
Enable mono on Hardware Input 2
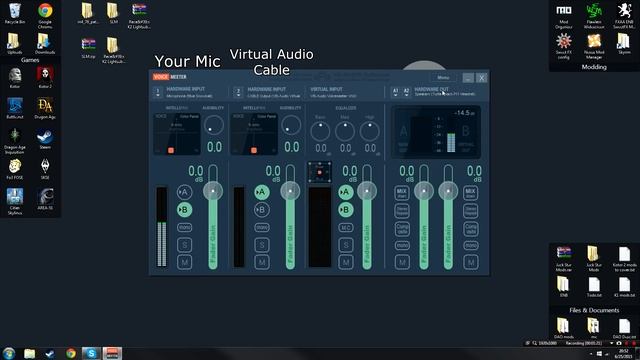click(262, 228)
